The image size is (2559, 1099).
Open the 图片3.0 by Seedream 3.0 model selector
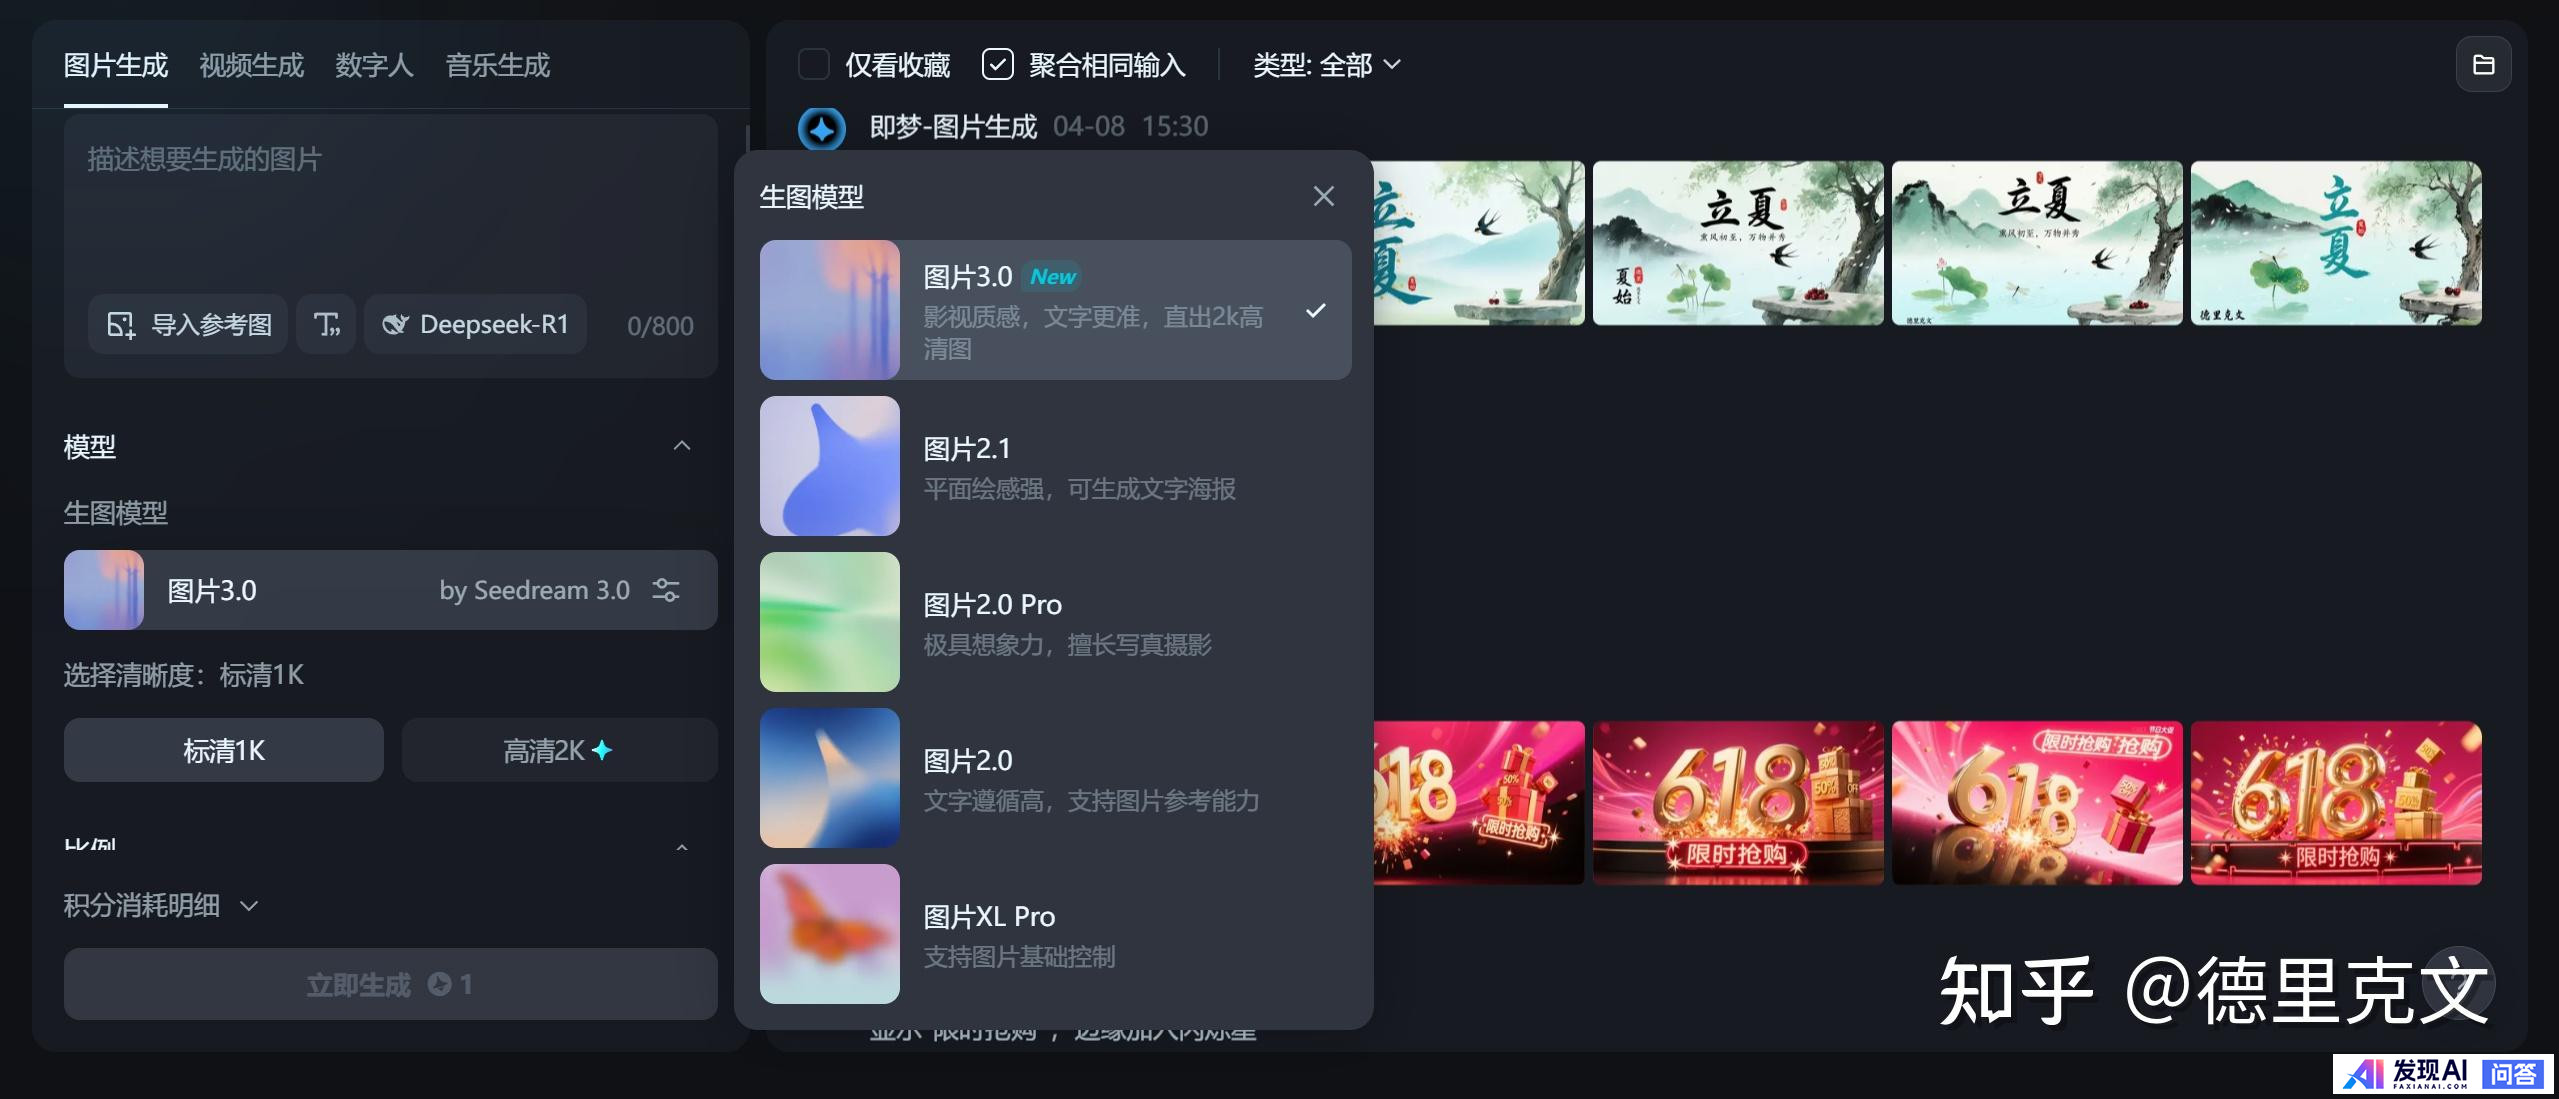click(x=390, y=590)
